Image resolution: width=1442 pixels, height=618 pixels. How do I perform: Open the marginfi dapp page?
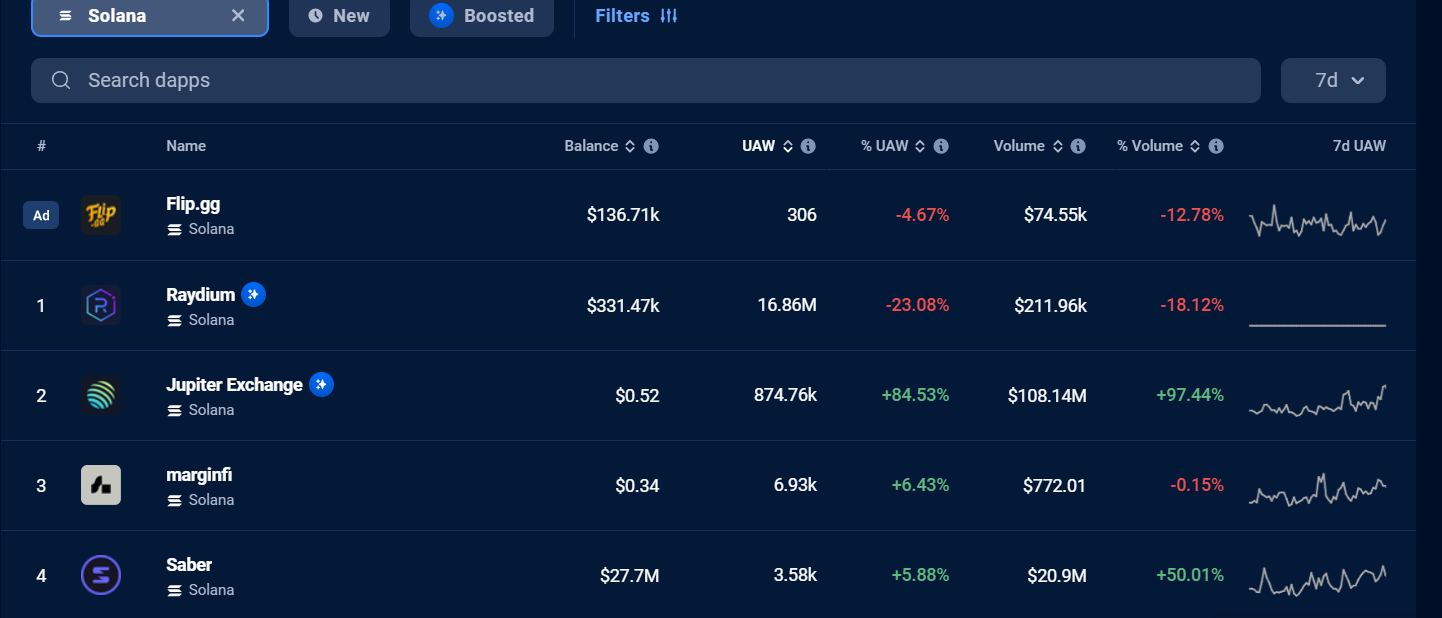199,475
